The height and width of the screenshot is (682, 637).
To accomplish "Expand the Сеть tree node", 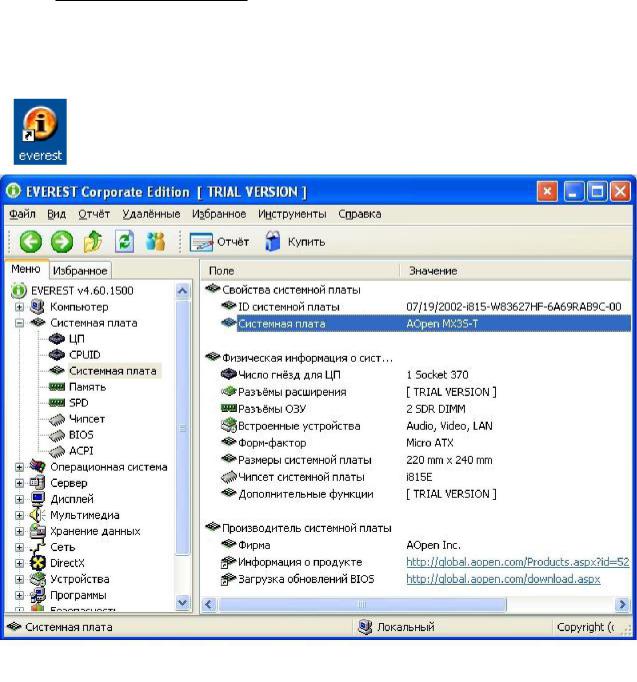I will click(x=19, y=547).
